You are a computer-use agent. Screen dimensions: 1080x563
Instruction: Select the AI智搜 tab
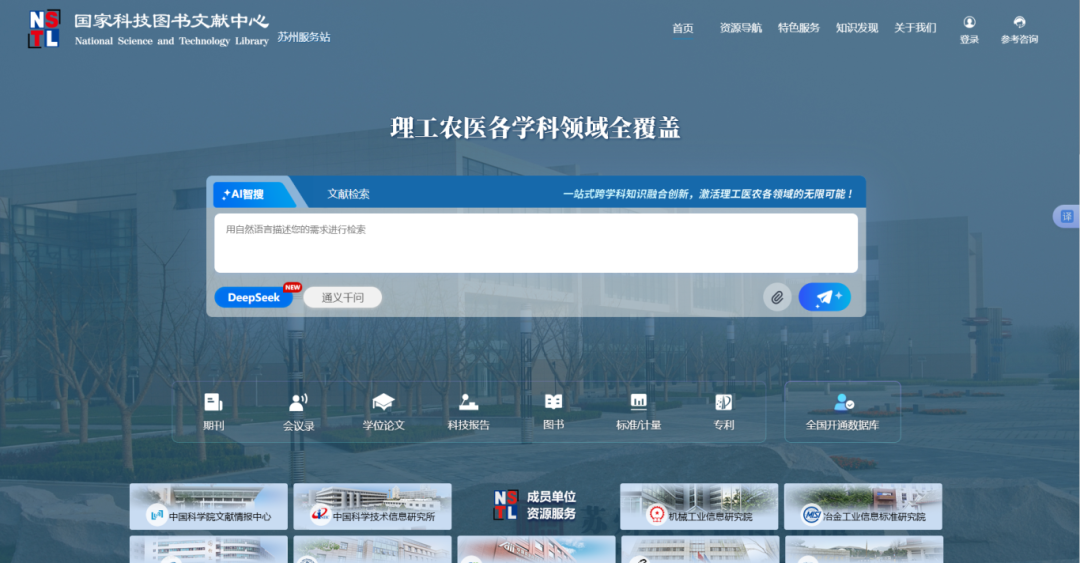tap(244, 194)
